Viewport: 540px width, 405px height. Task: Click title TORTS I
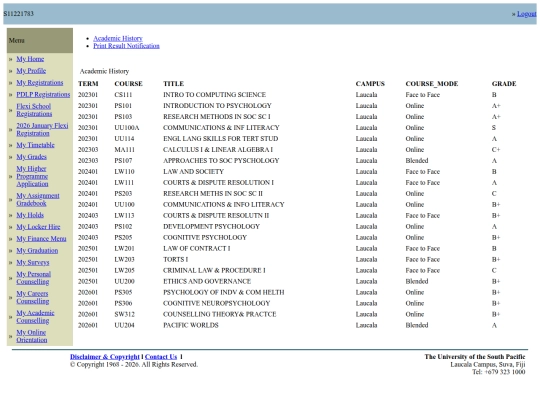point(176,260)
